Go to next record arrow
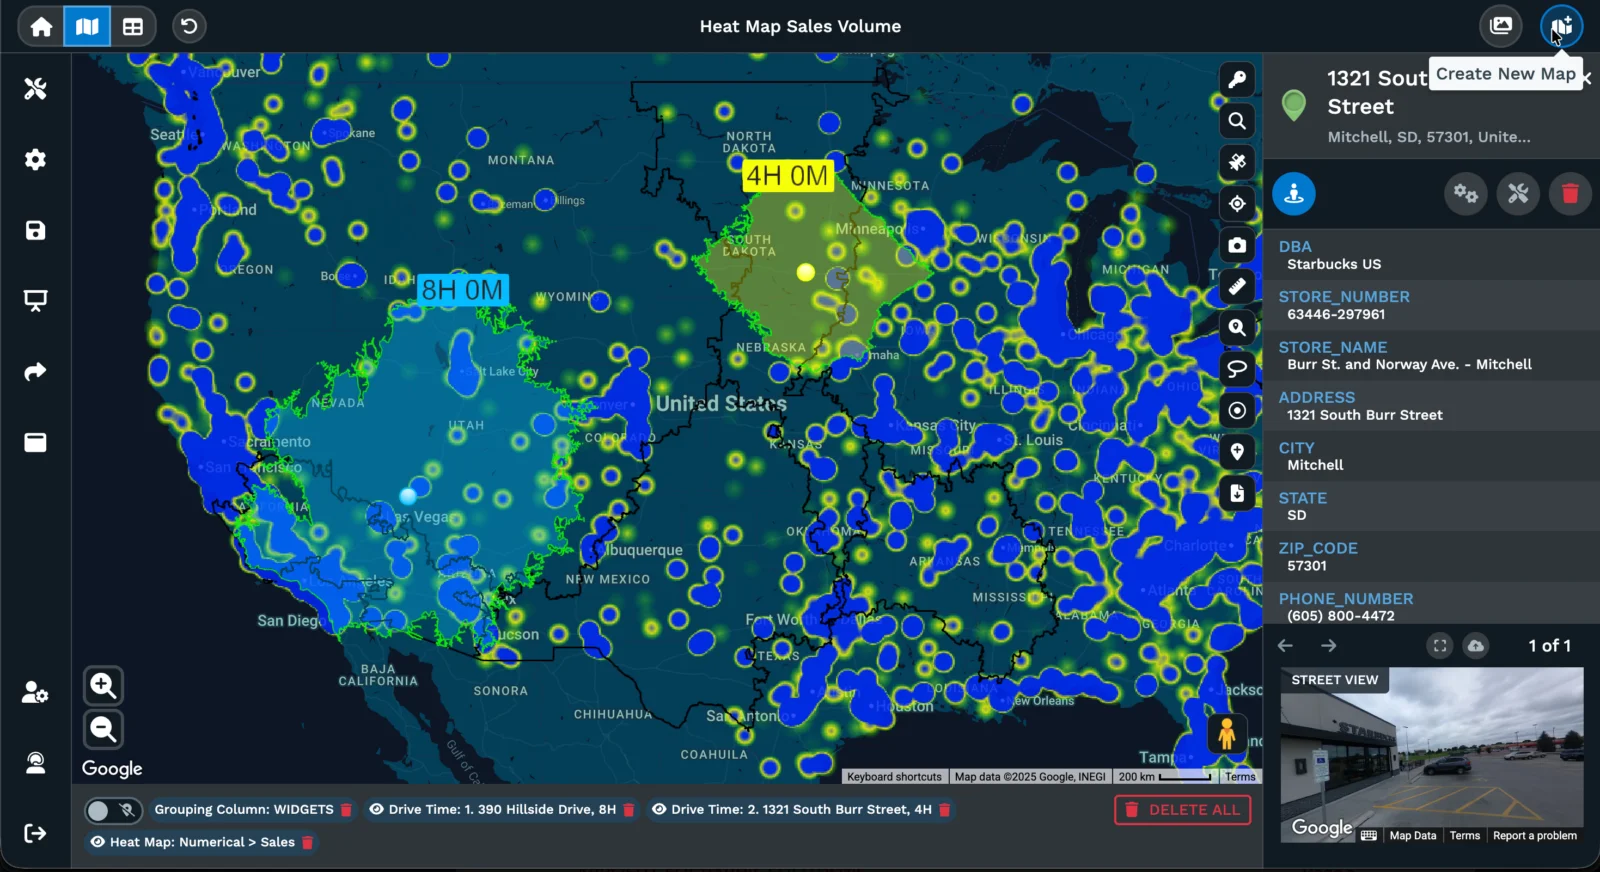Screen dimensions: 1600x872 coord(1329,646)
